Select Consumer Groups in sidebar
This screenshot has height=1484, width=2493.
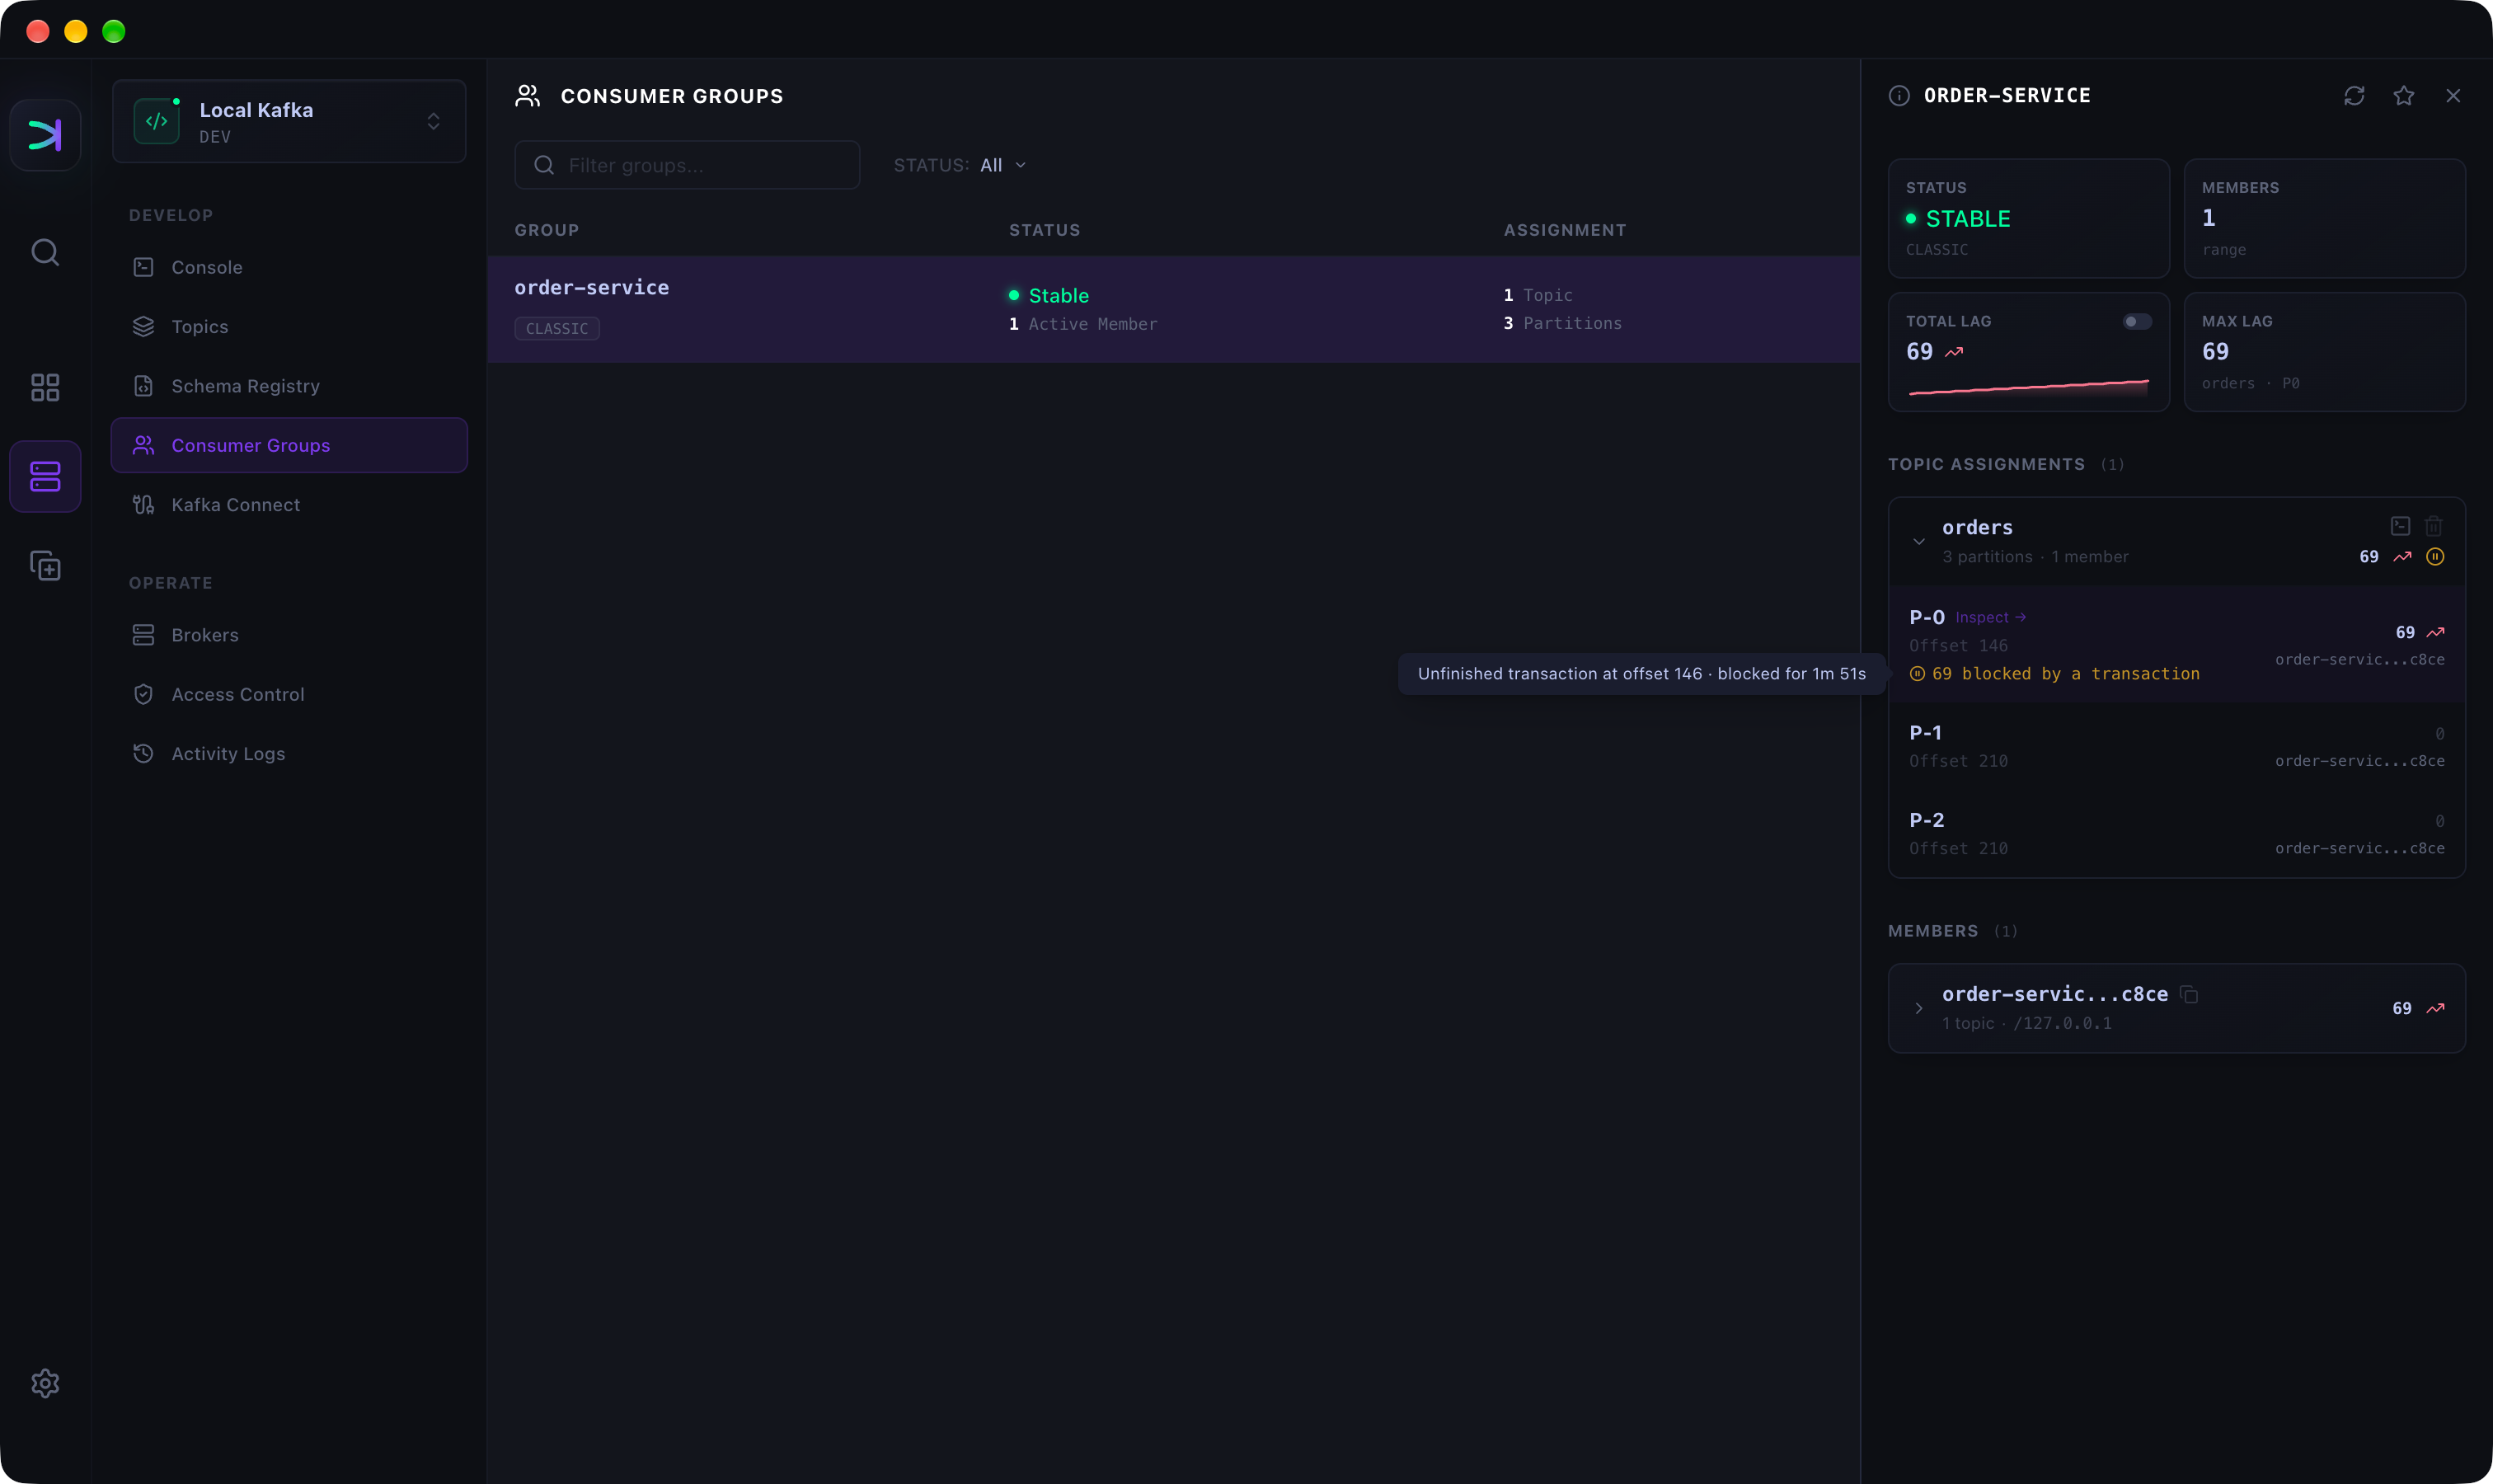289,445
